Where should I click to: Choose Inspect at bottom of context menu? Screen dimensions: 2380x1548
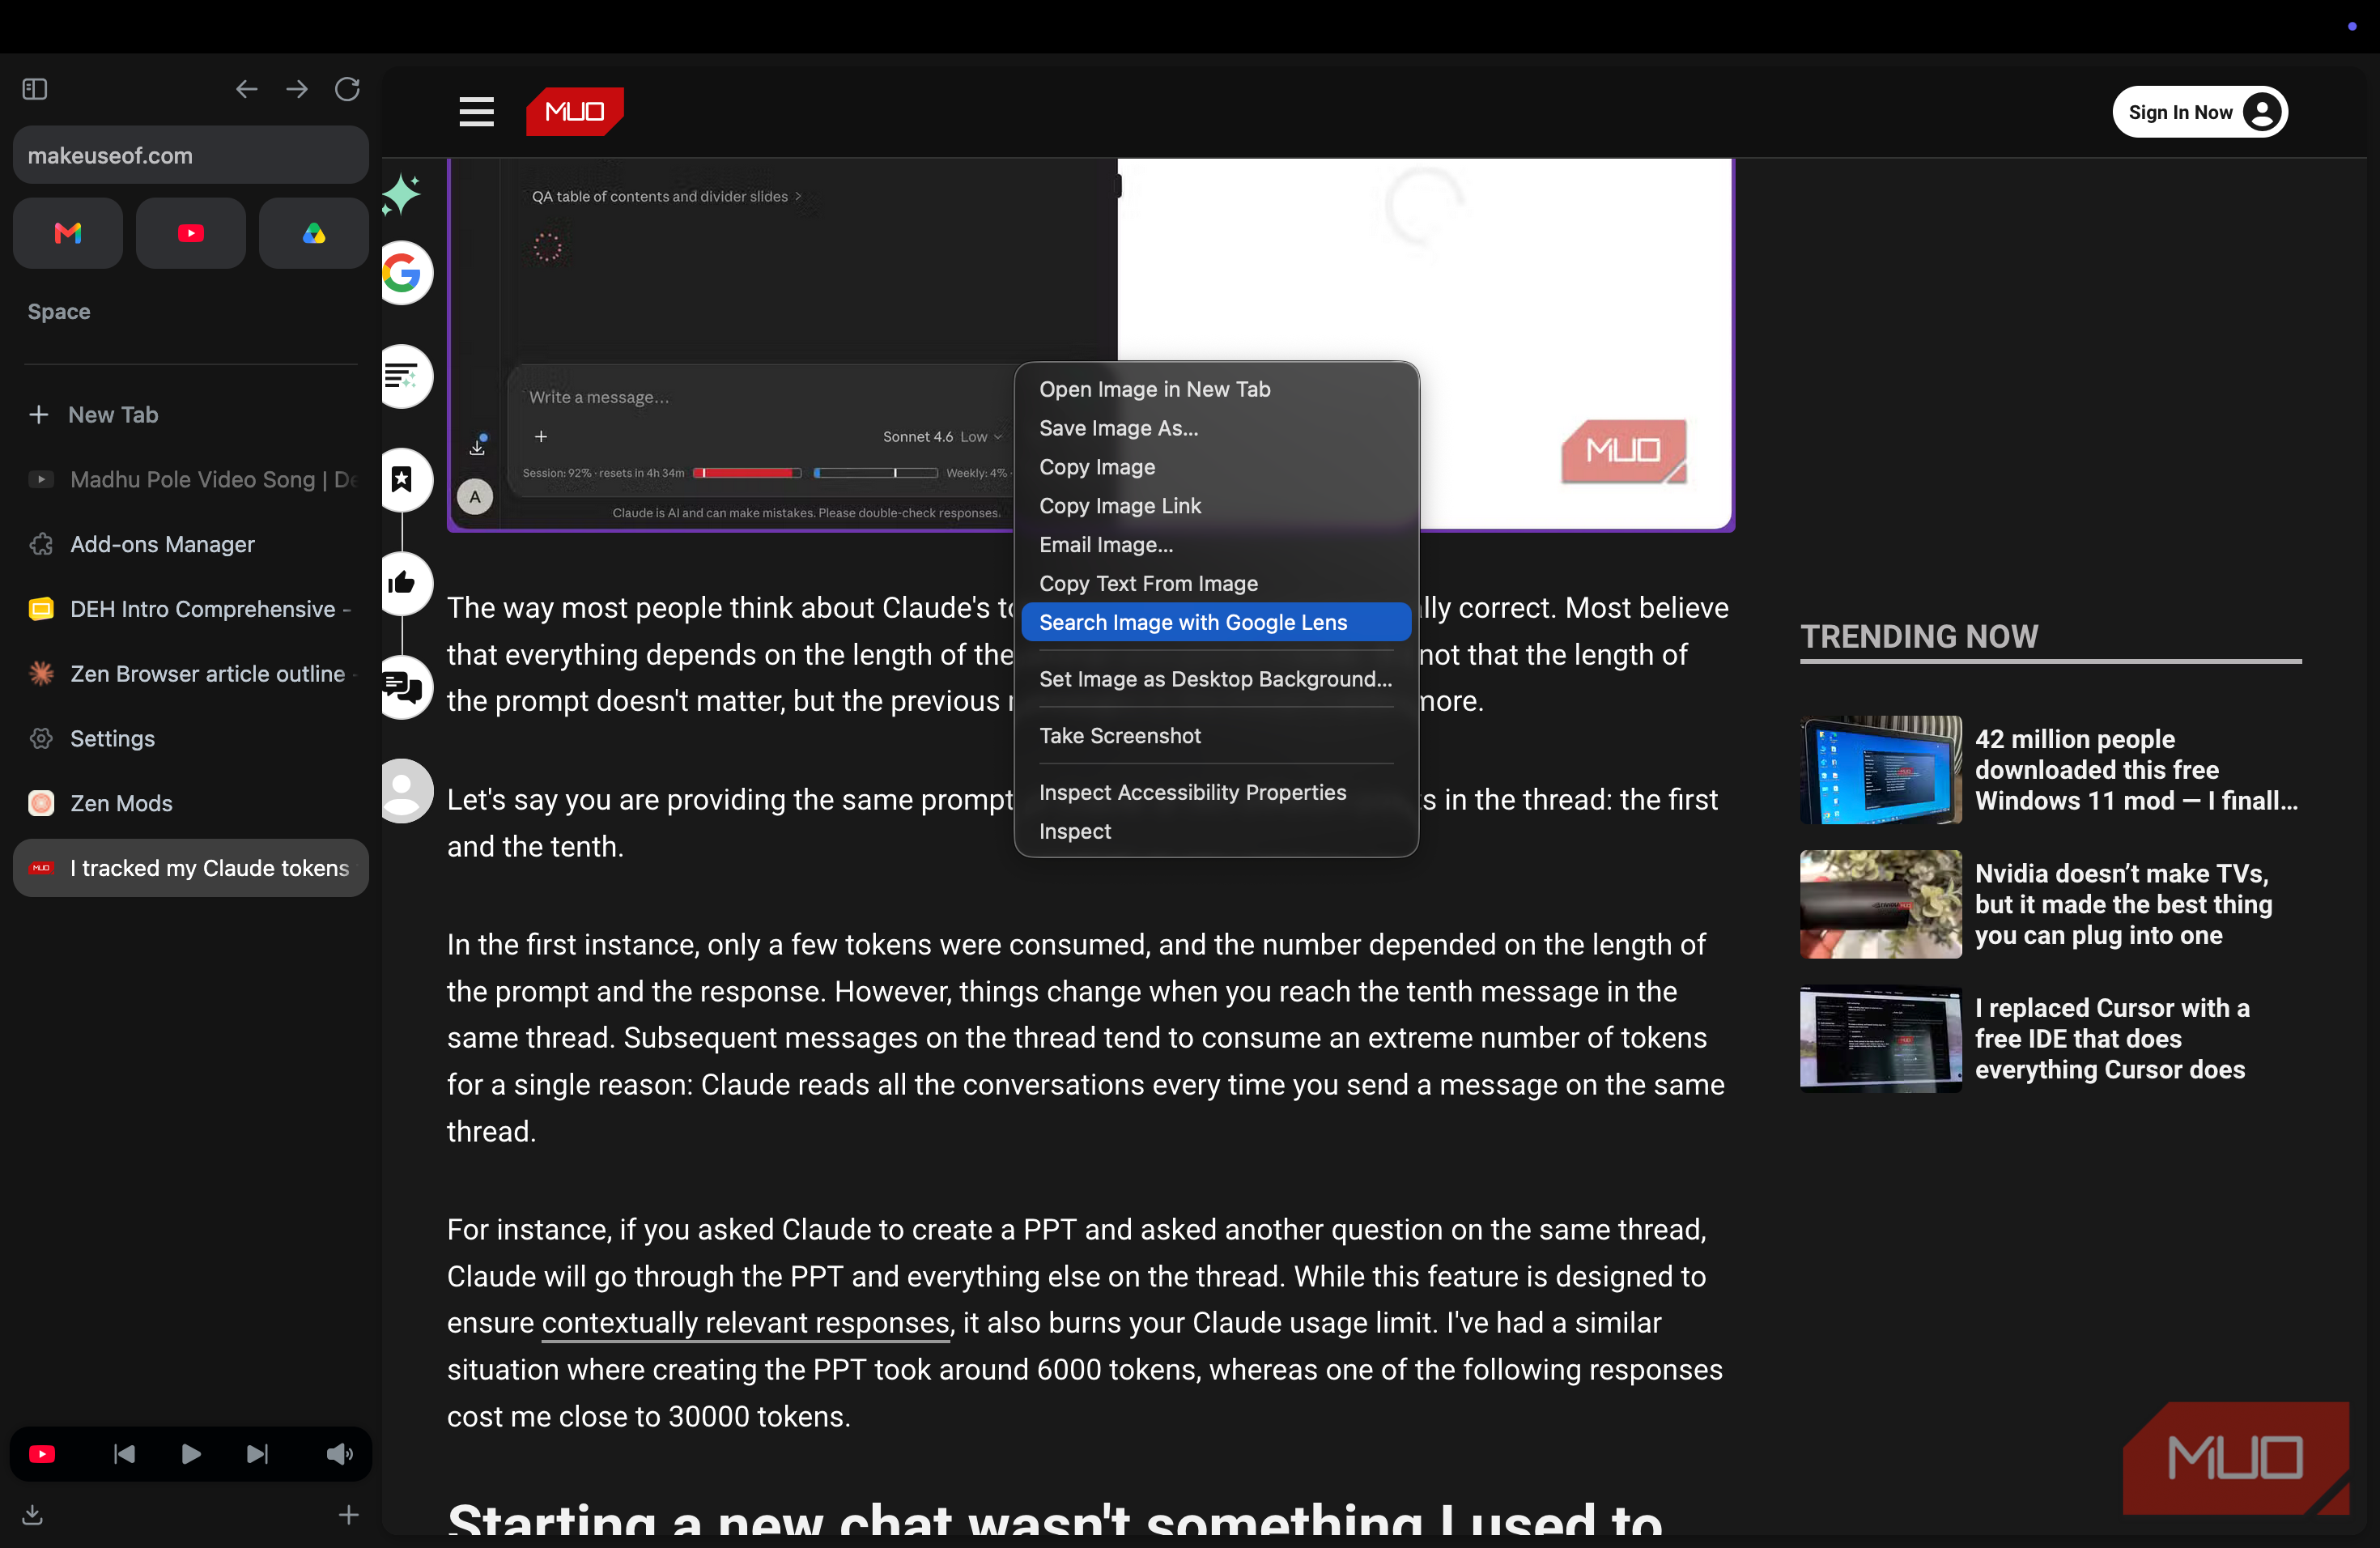click(x=1216, y=832)
